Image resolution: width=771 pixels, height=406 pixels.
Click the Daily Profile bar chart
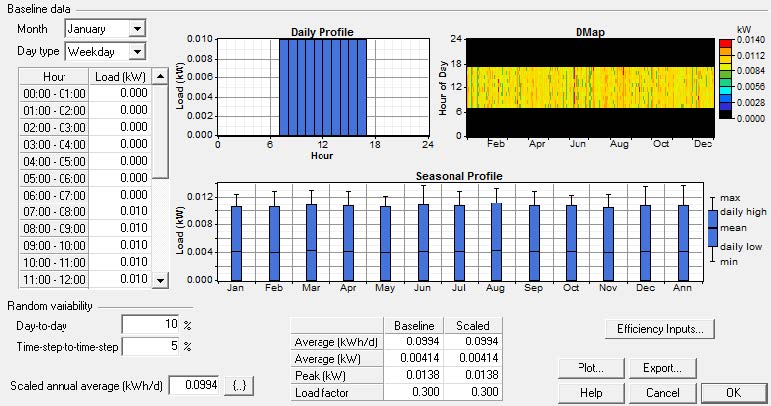[x=322, y=87]
